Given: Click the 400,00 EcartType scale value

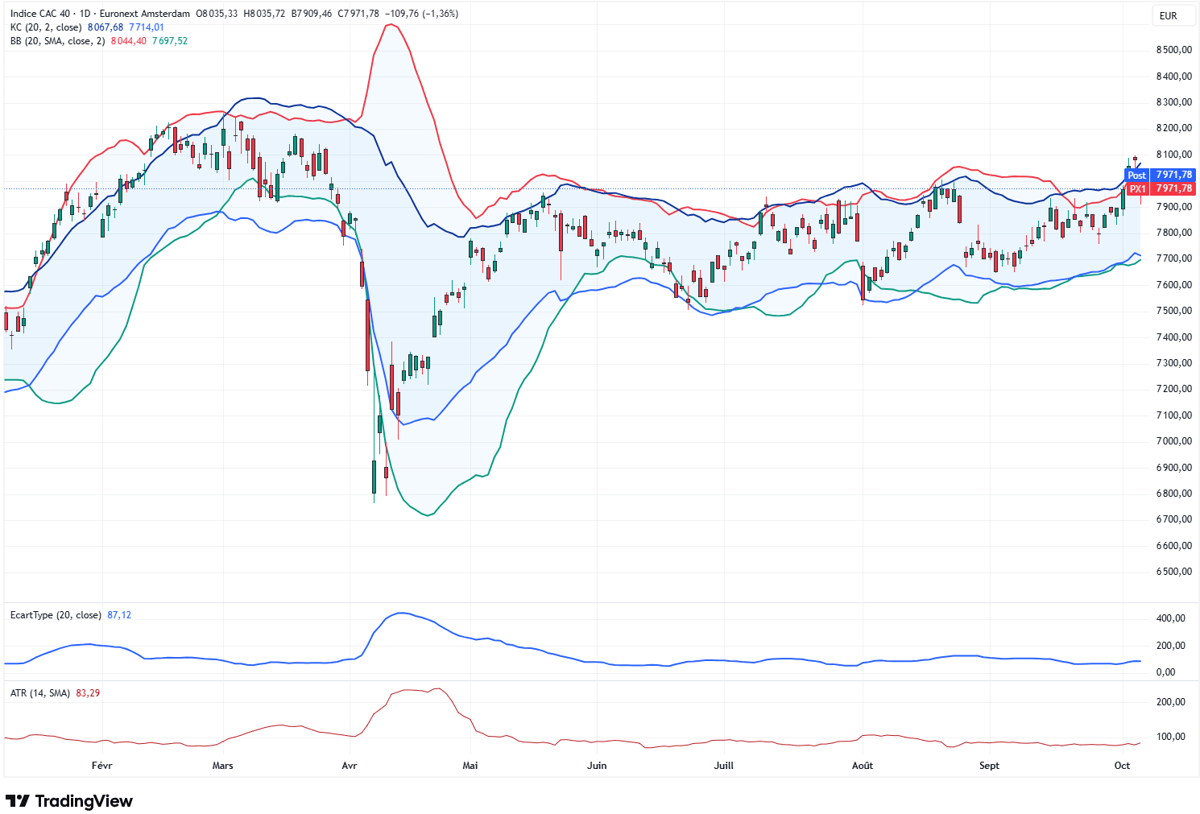Looking at the screenshot, I should pos(1171,619).
